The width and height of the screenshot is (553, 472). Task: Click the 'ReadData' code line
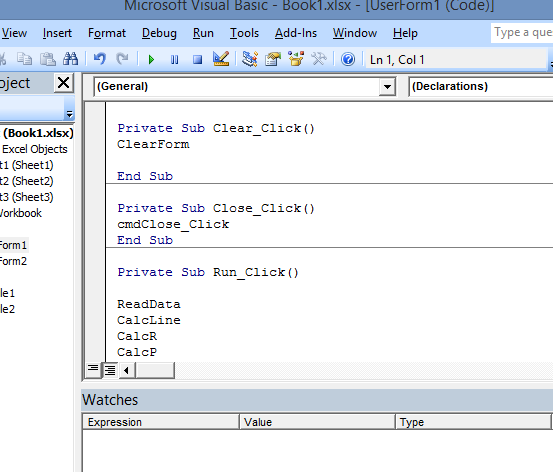coord(149,304)
